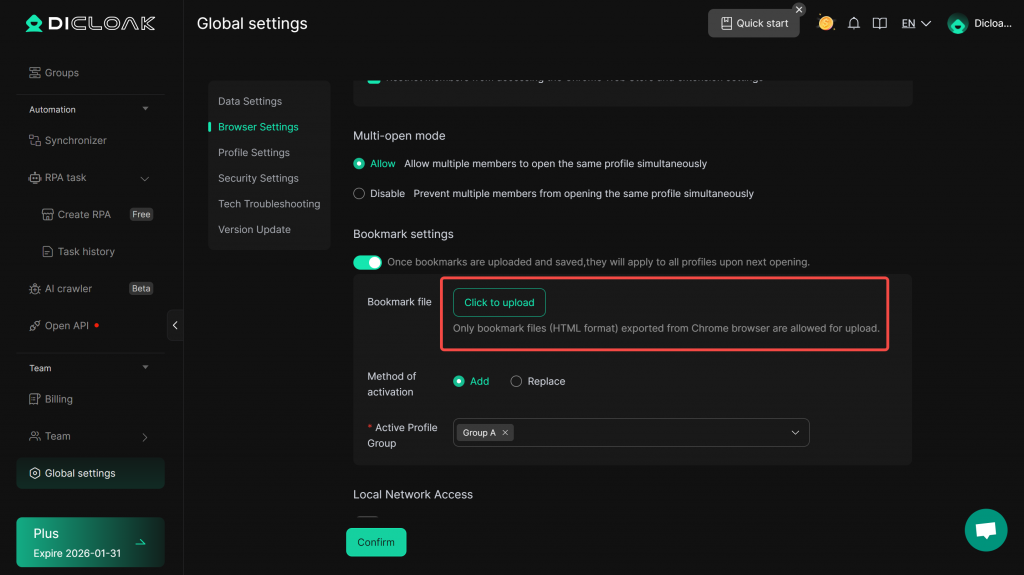Remove the Group A tag
The height and width of the screenshot is (575, 1024).
[x=505, y=433]
